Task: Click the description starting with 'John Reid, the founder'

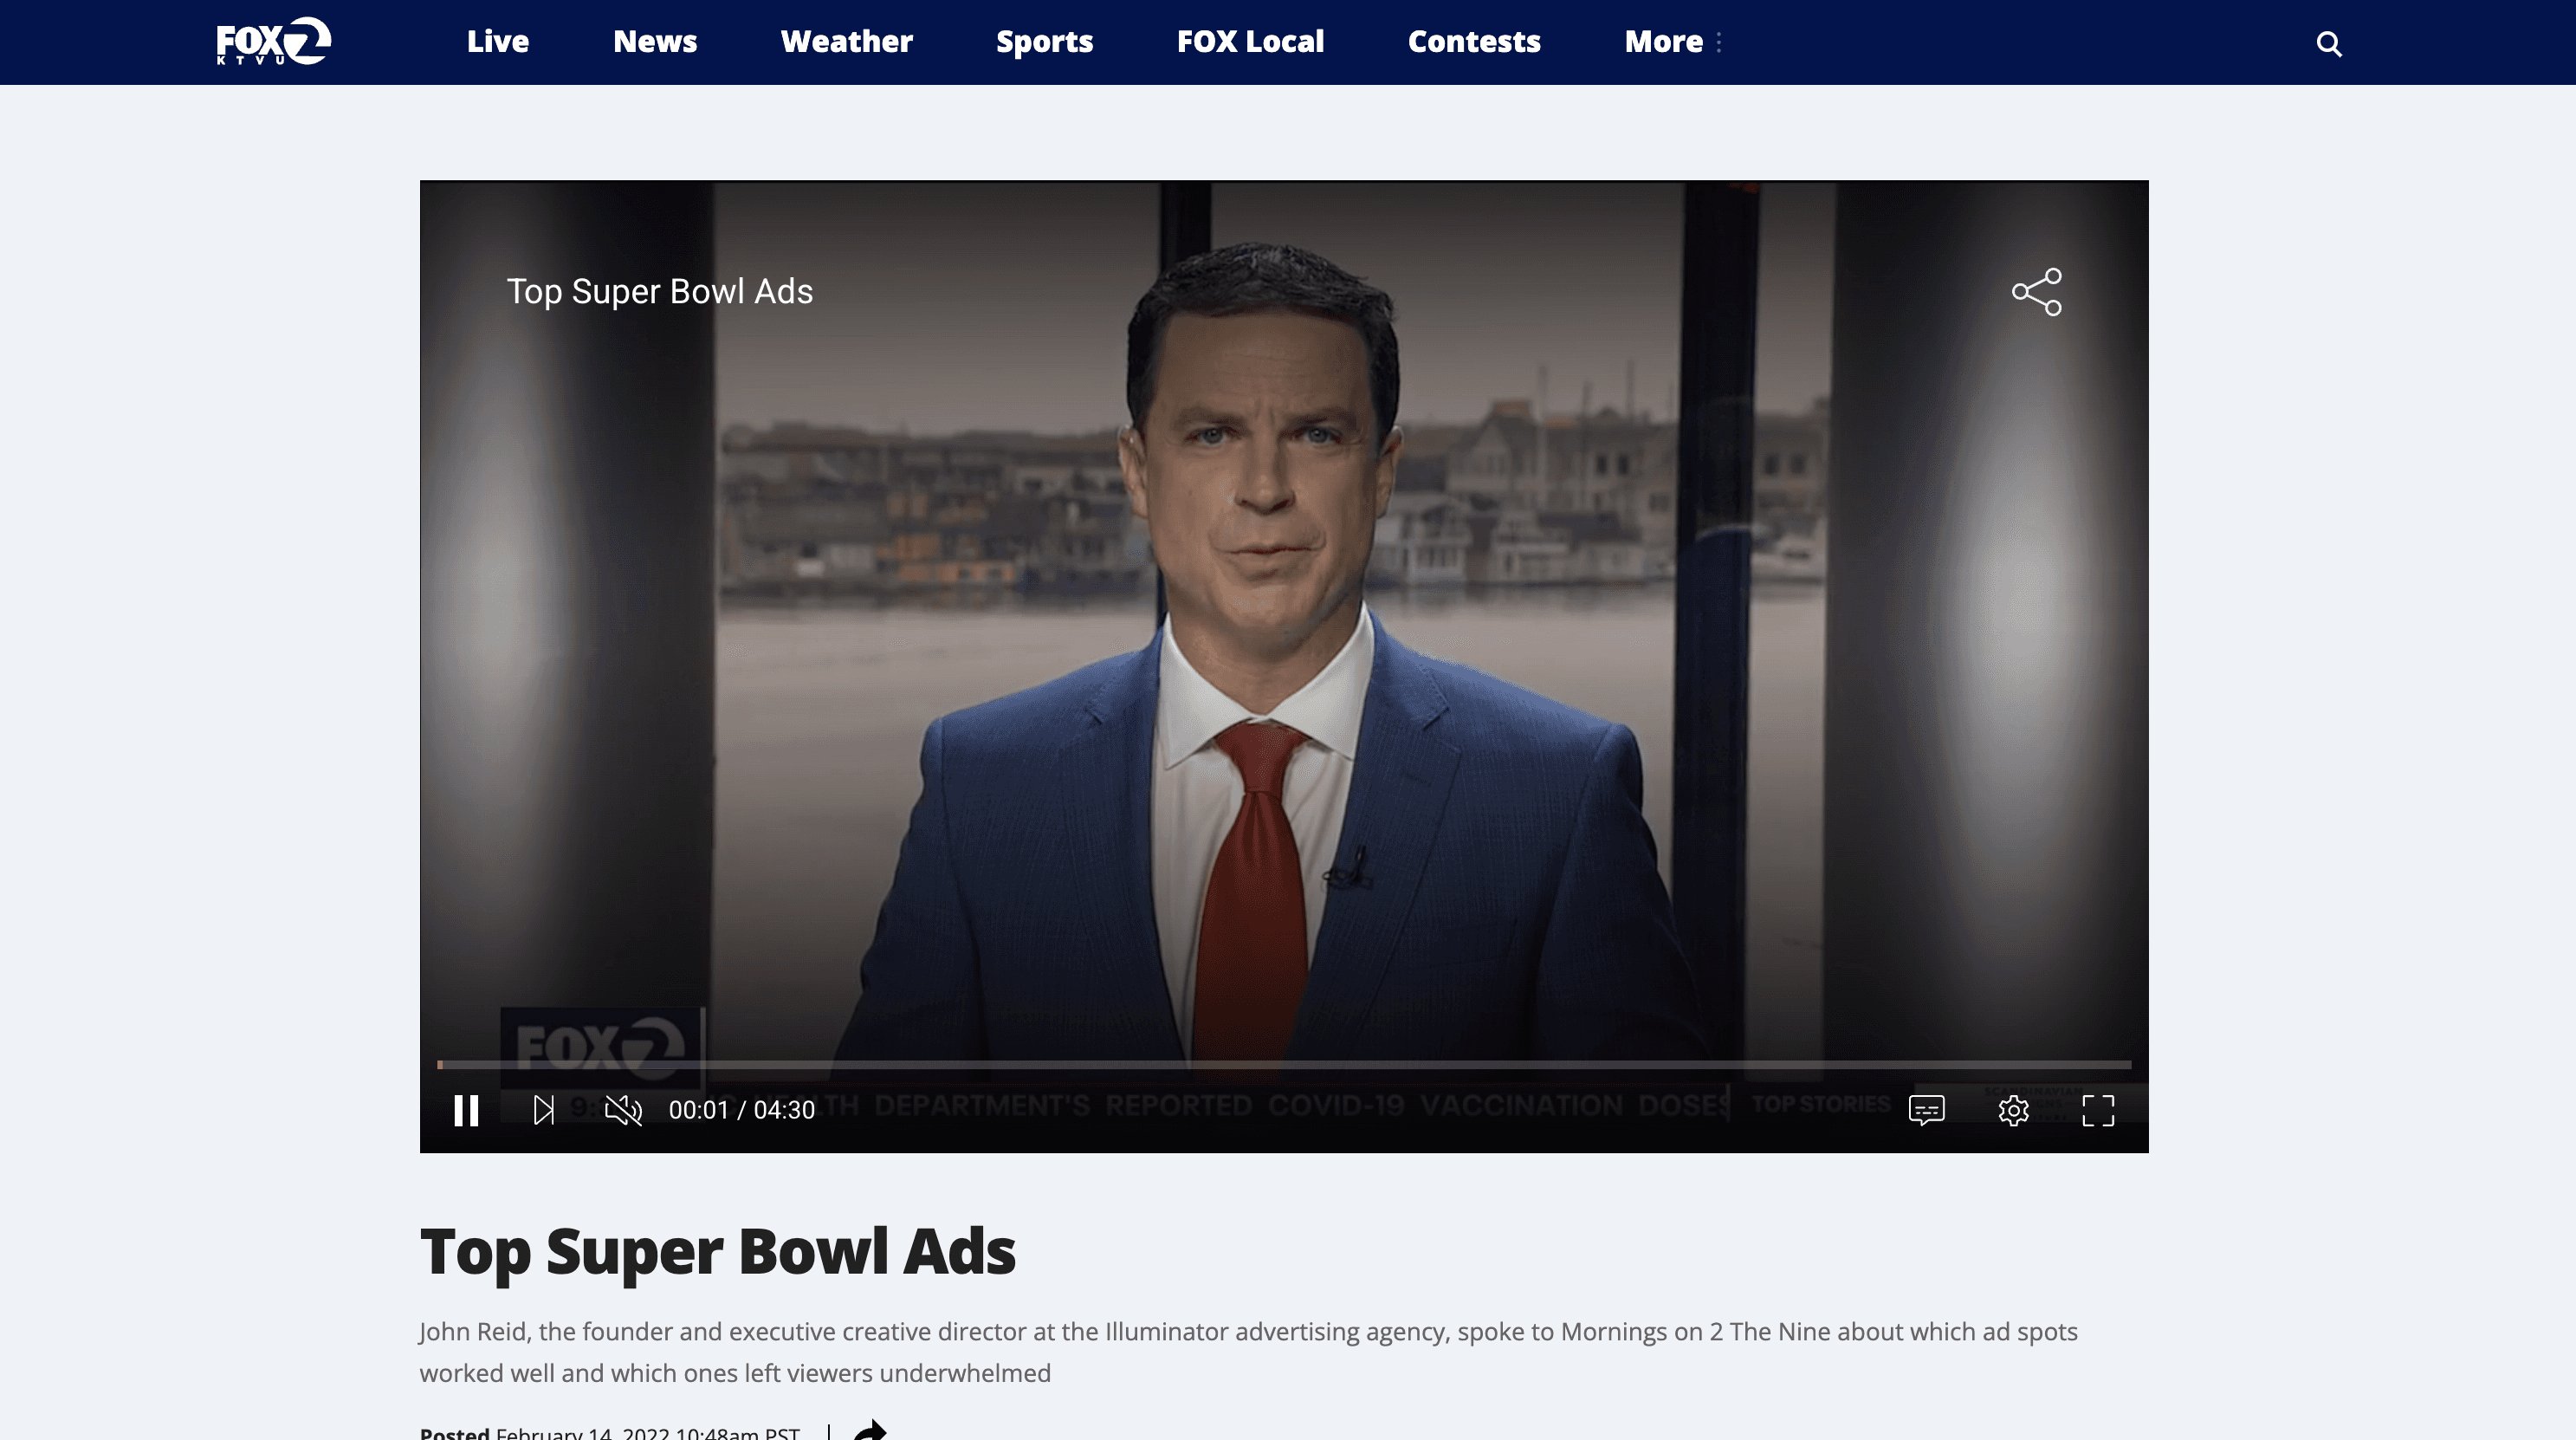Action: point(1249,1352)
